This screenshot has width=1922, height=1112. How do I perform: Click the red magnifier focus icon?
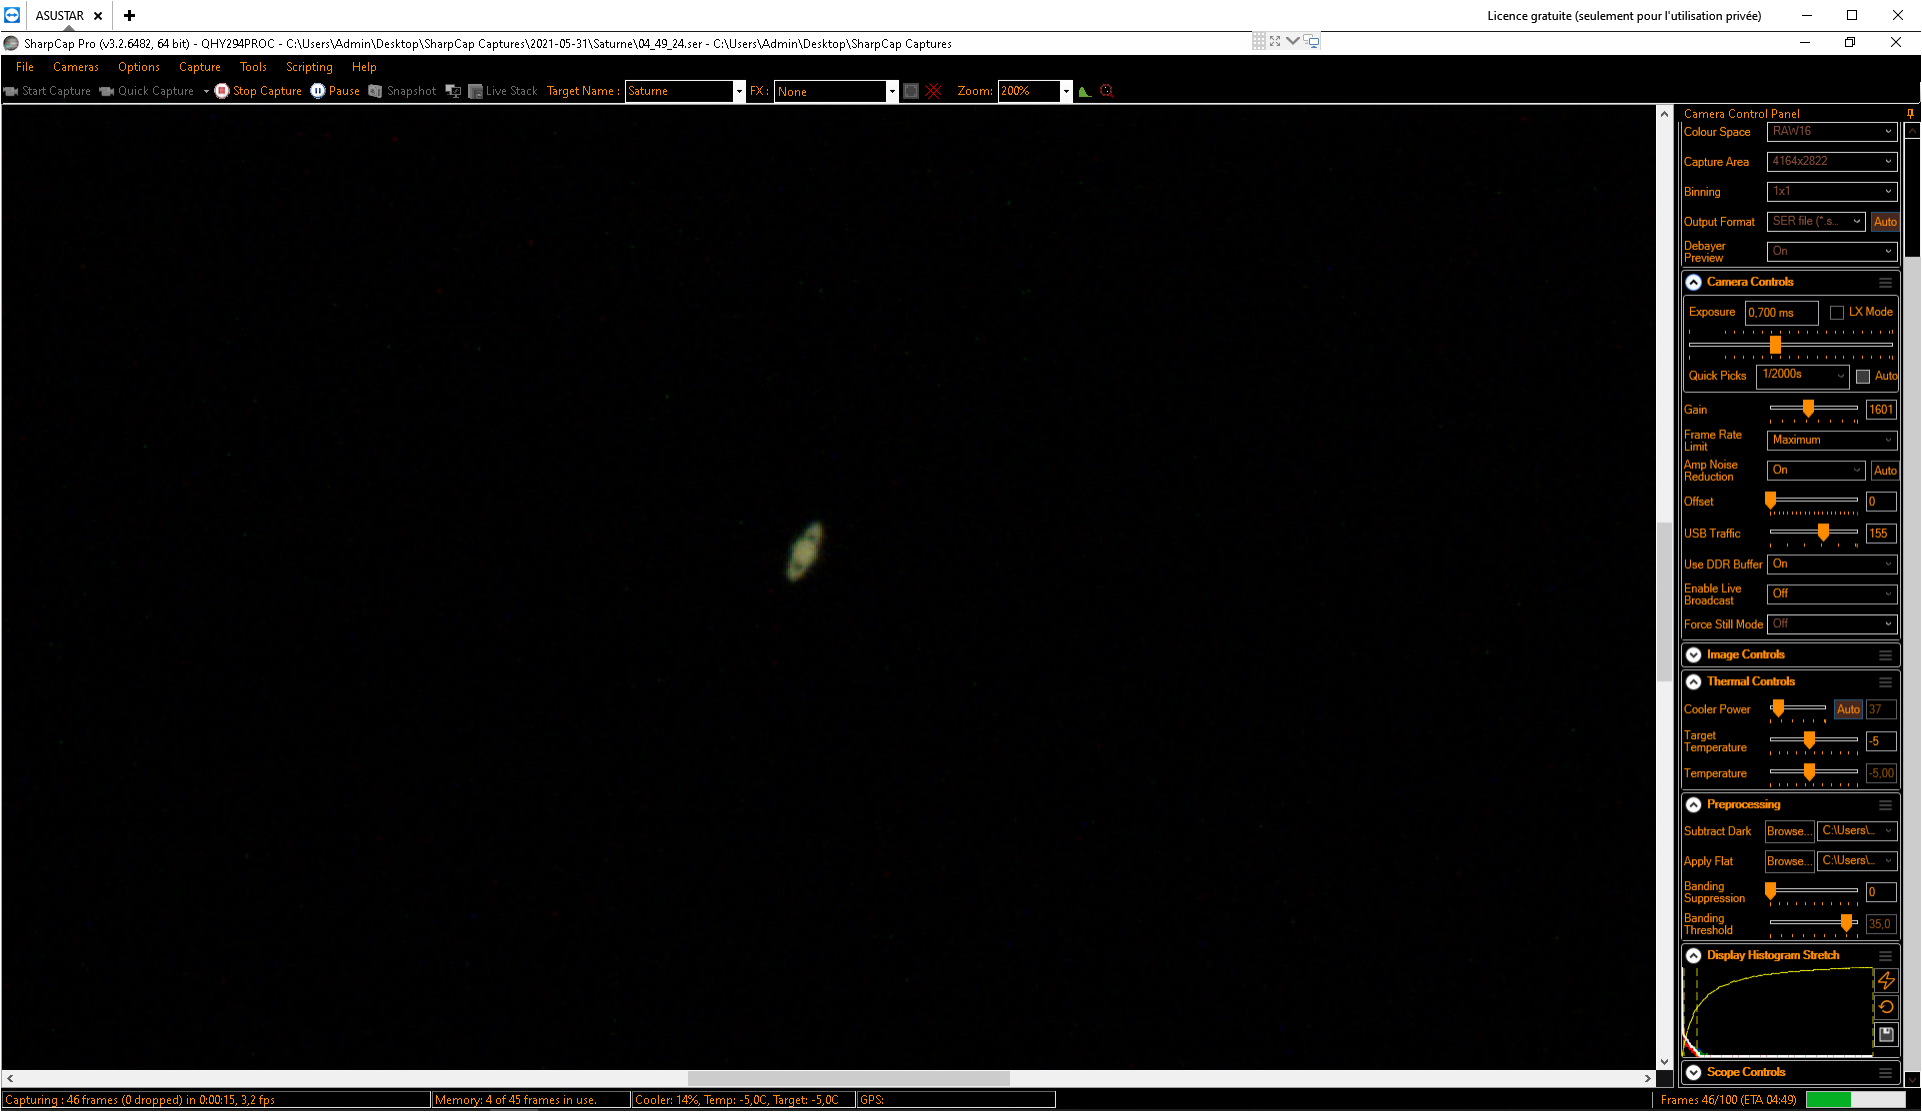pyautogui.click(x=1106, y=91)
